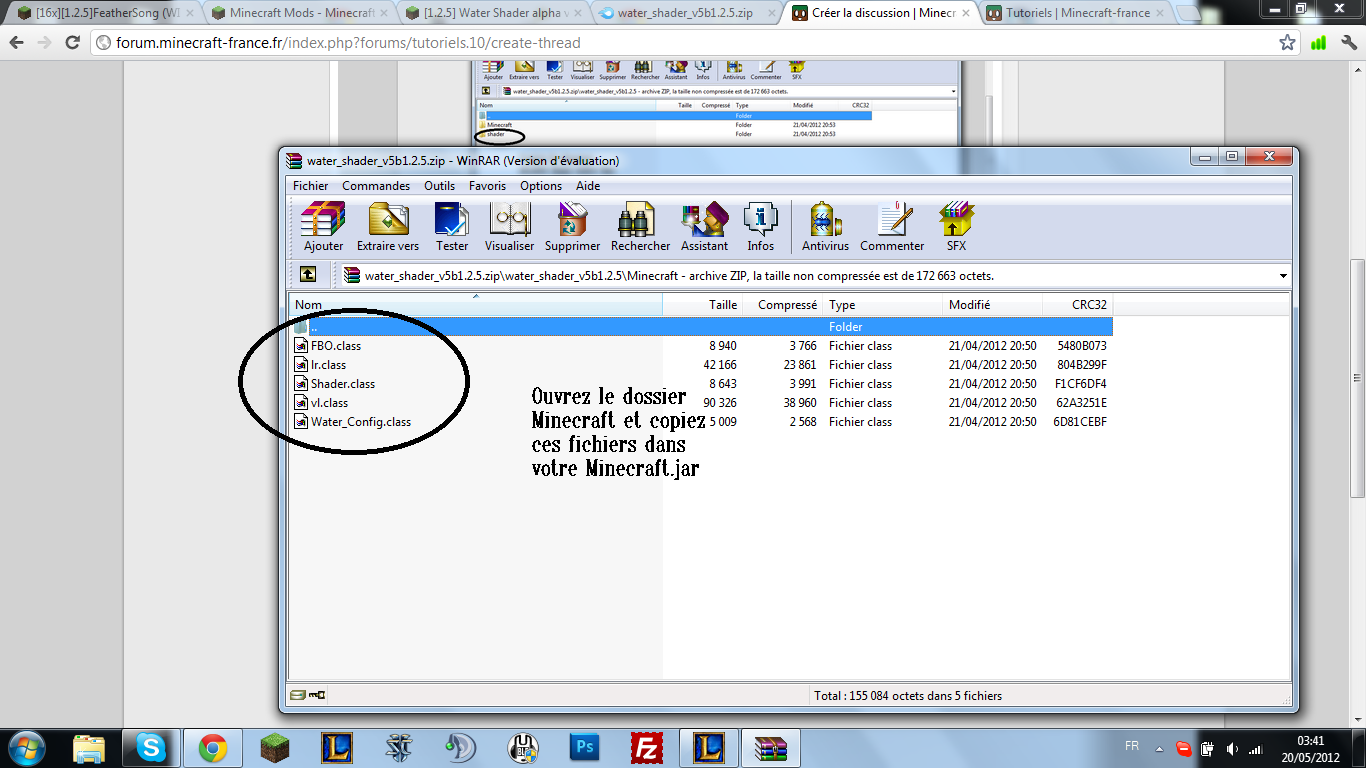Open the Windows Start button

25,748
